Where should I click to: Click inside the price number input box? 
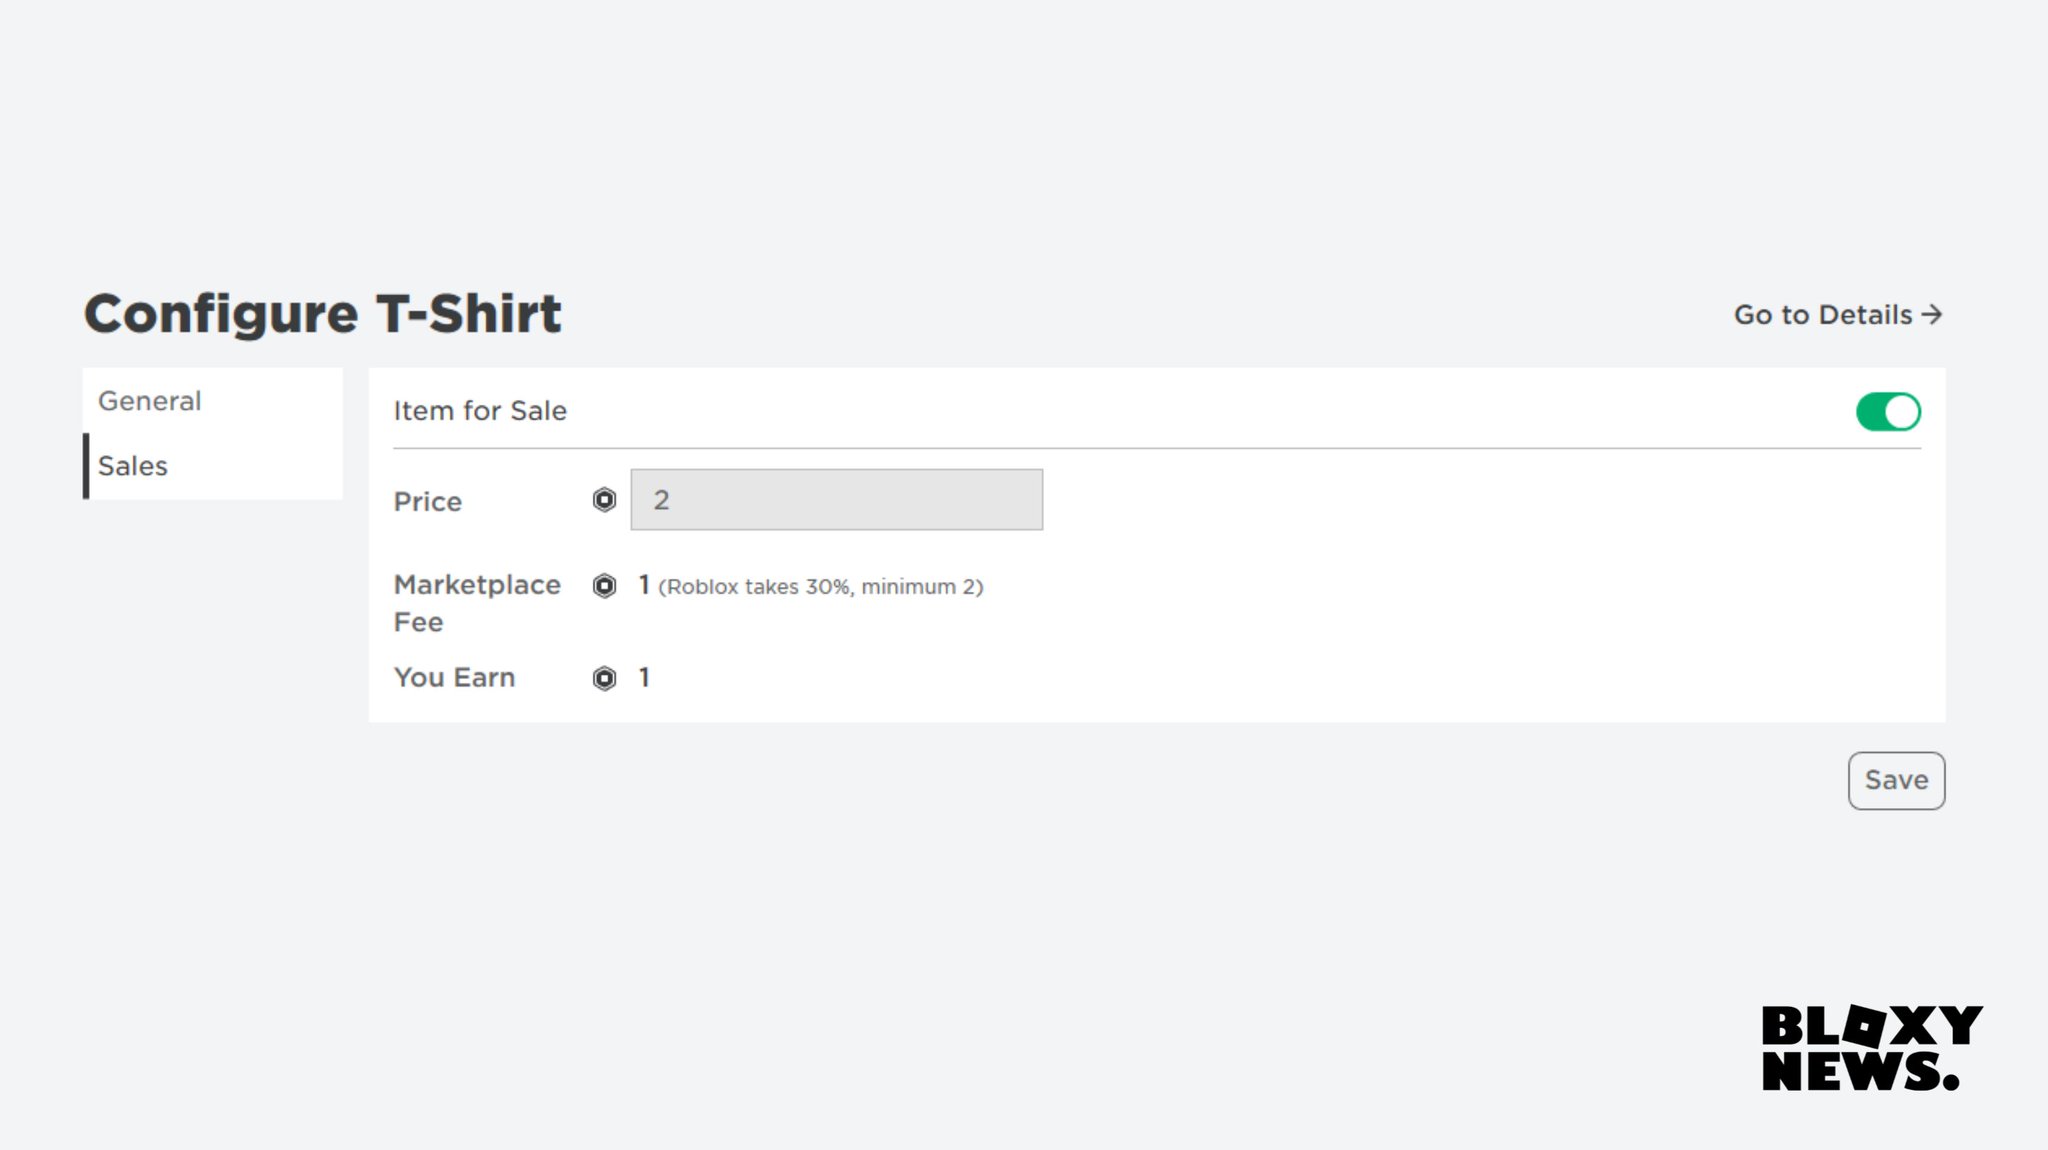click(x=836, y=499)
